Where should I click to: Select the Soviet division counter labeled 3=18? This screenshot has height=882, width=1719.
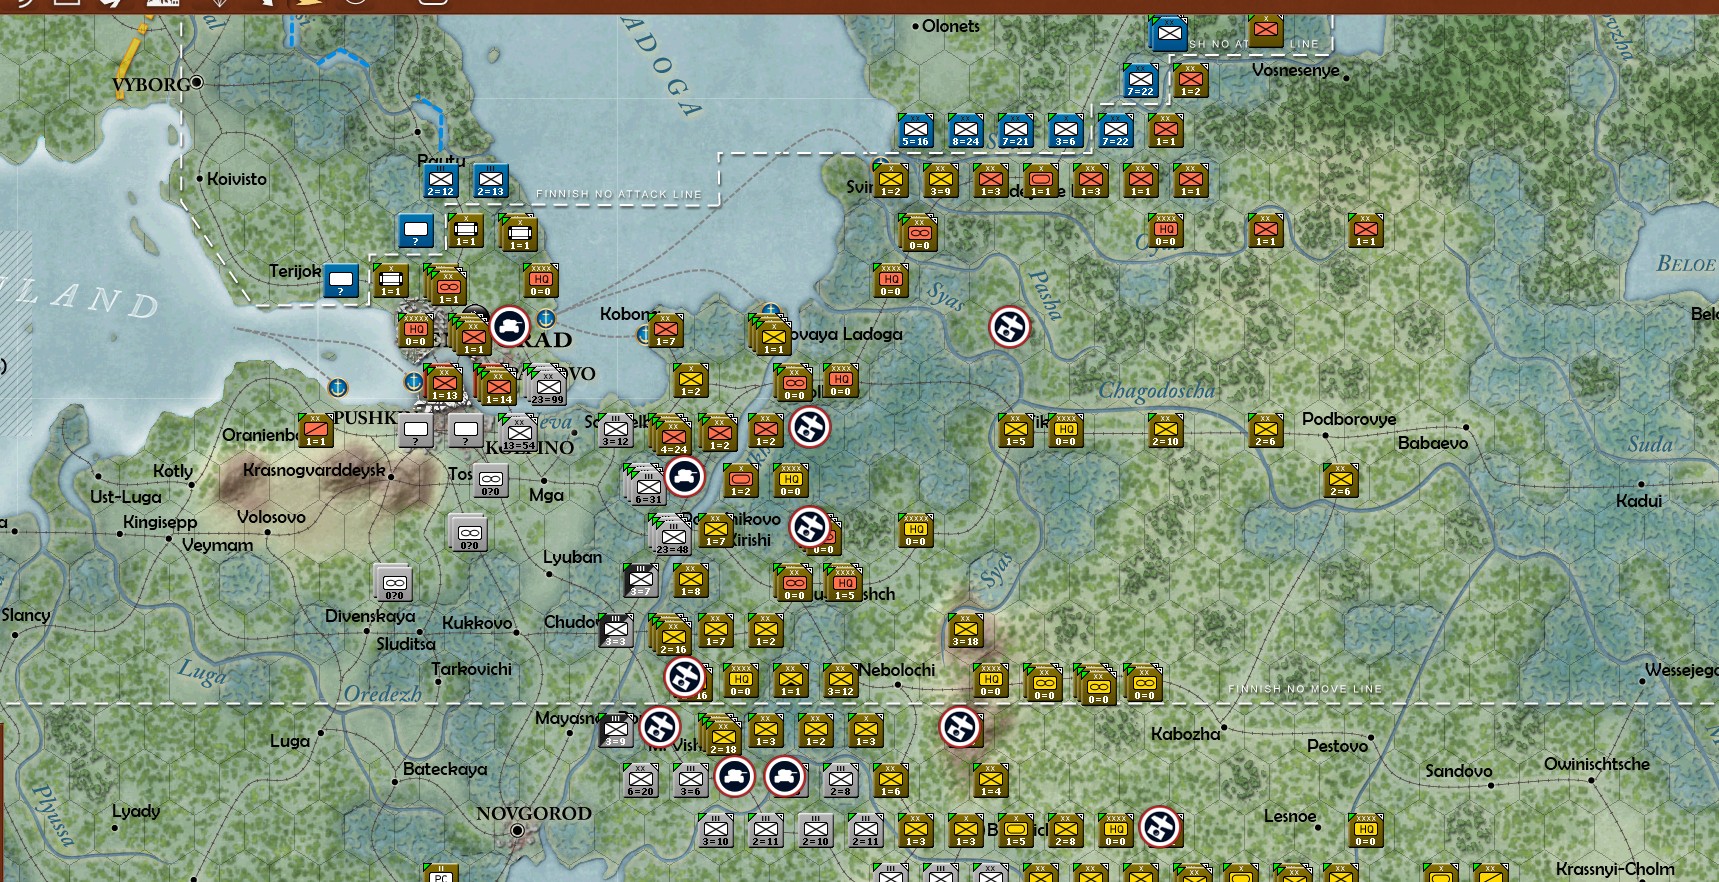click(966, 631)
